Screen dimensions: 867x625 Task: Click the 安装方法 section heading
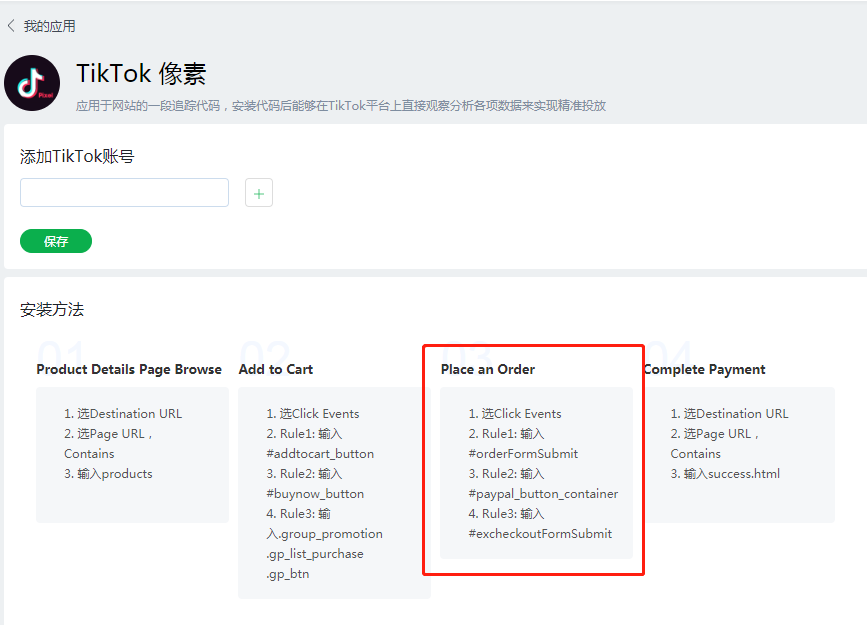[52, 309]
